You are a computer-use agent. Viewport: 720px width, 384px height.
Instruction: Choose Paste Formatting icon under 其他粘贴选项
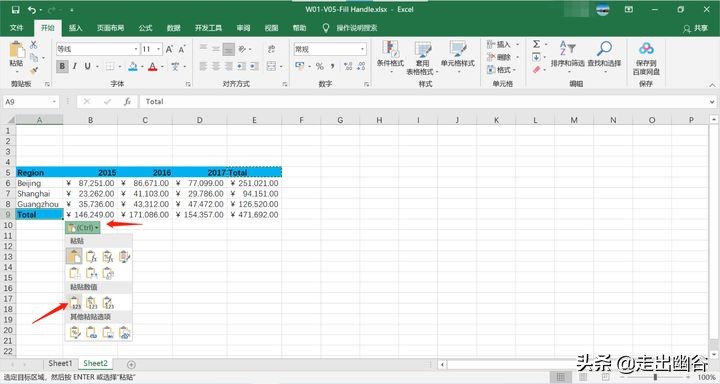(x=75, y=332)
